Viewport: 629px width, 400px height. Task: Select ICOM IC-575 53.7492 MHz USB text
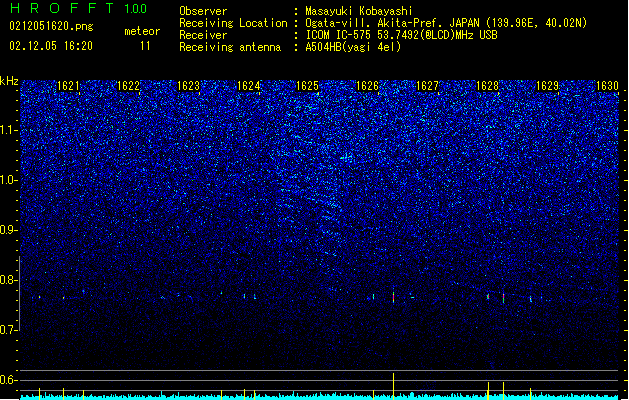click(x=401, y=35)
